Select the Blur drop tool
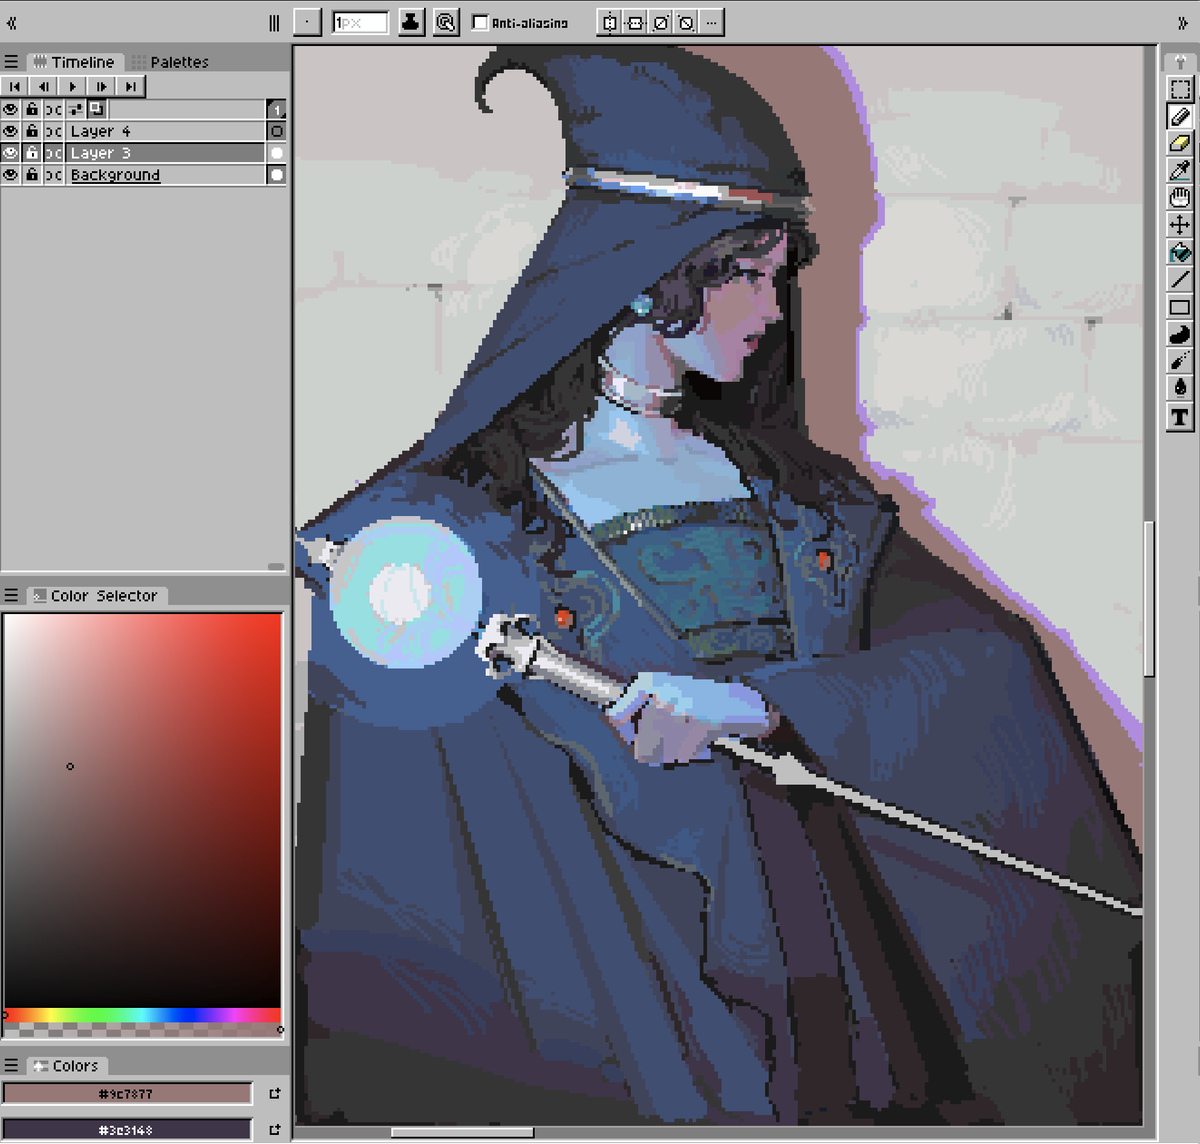The image size is (1200, 1144). pyautogui.click(x=1180, y=388)
